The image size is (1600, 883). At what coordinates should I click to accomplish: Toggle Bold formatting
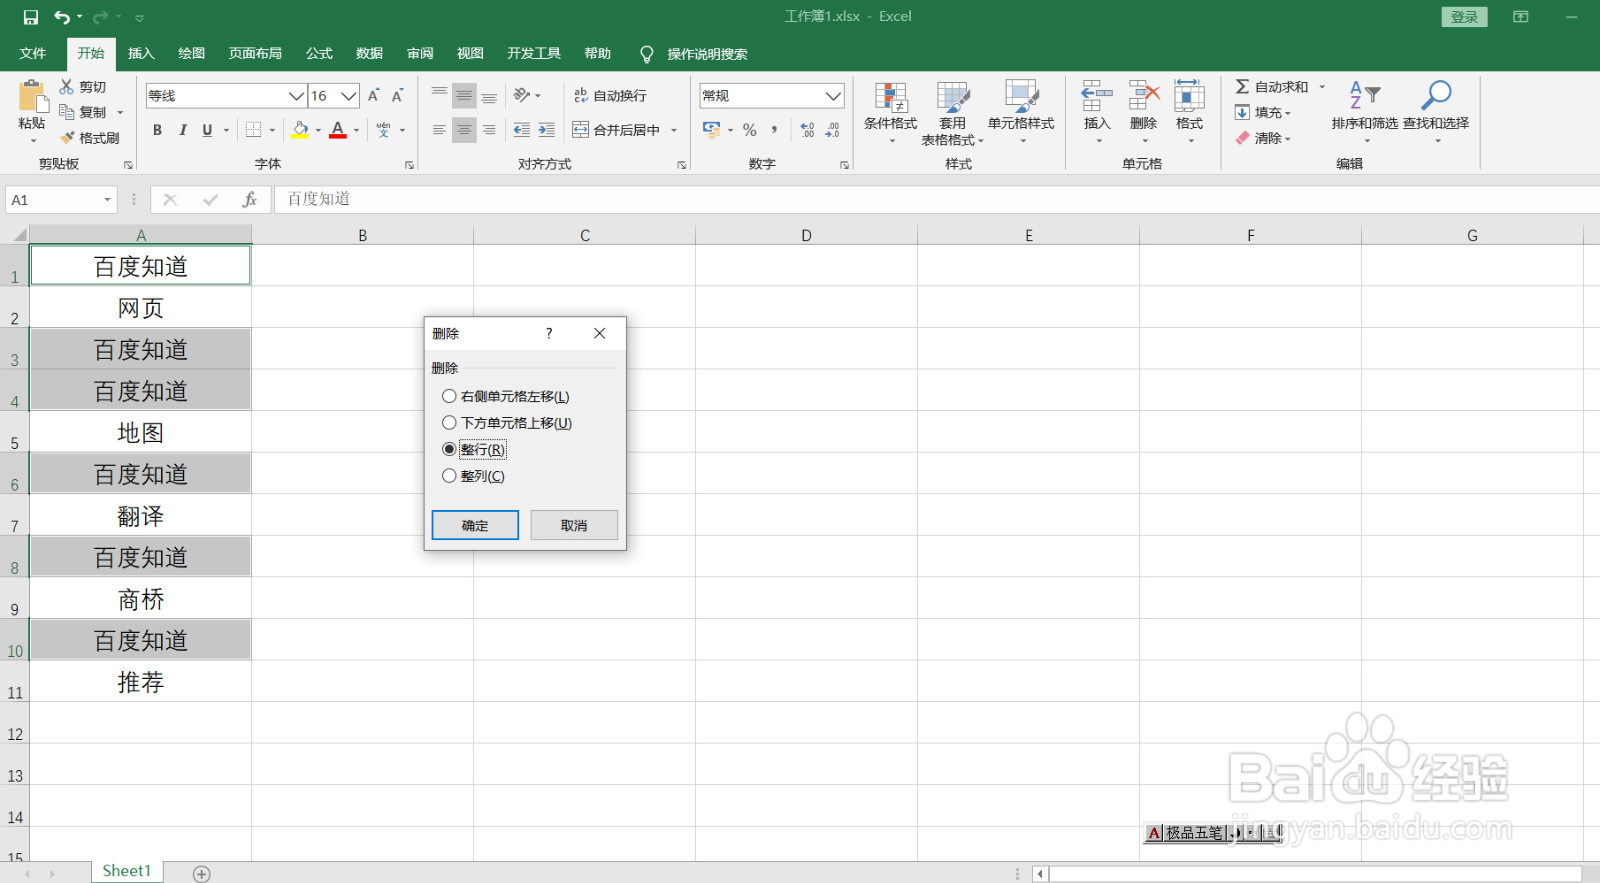[x=157, y=130]
